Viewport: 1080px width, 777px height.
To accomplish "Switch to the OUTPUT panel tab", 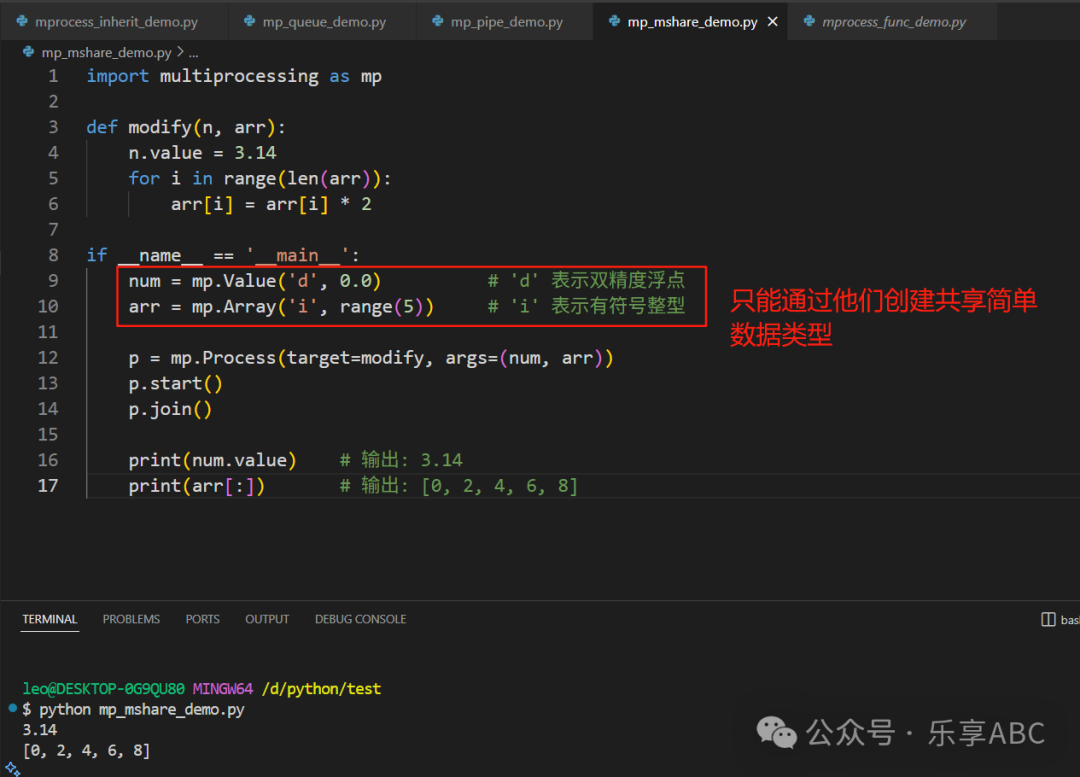I will click(267, 619).
